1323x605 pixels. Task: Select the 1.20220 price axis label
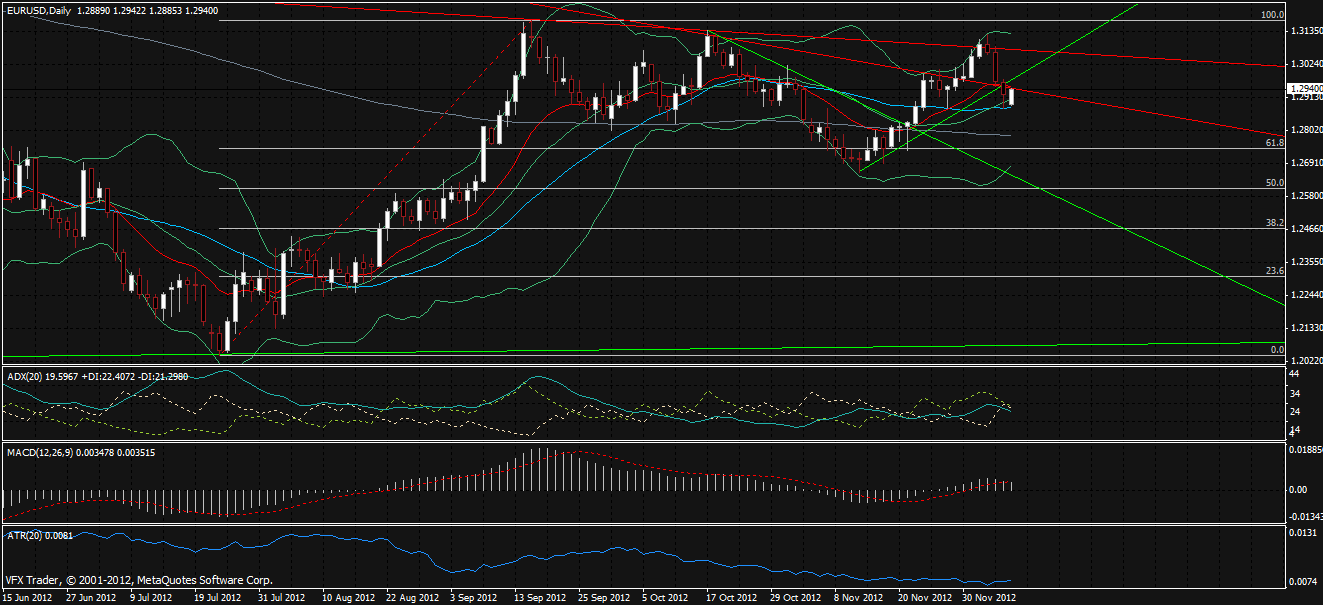tap(1303, 360)
